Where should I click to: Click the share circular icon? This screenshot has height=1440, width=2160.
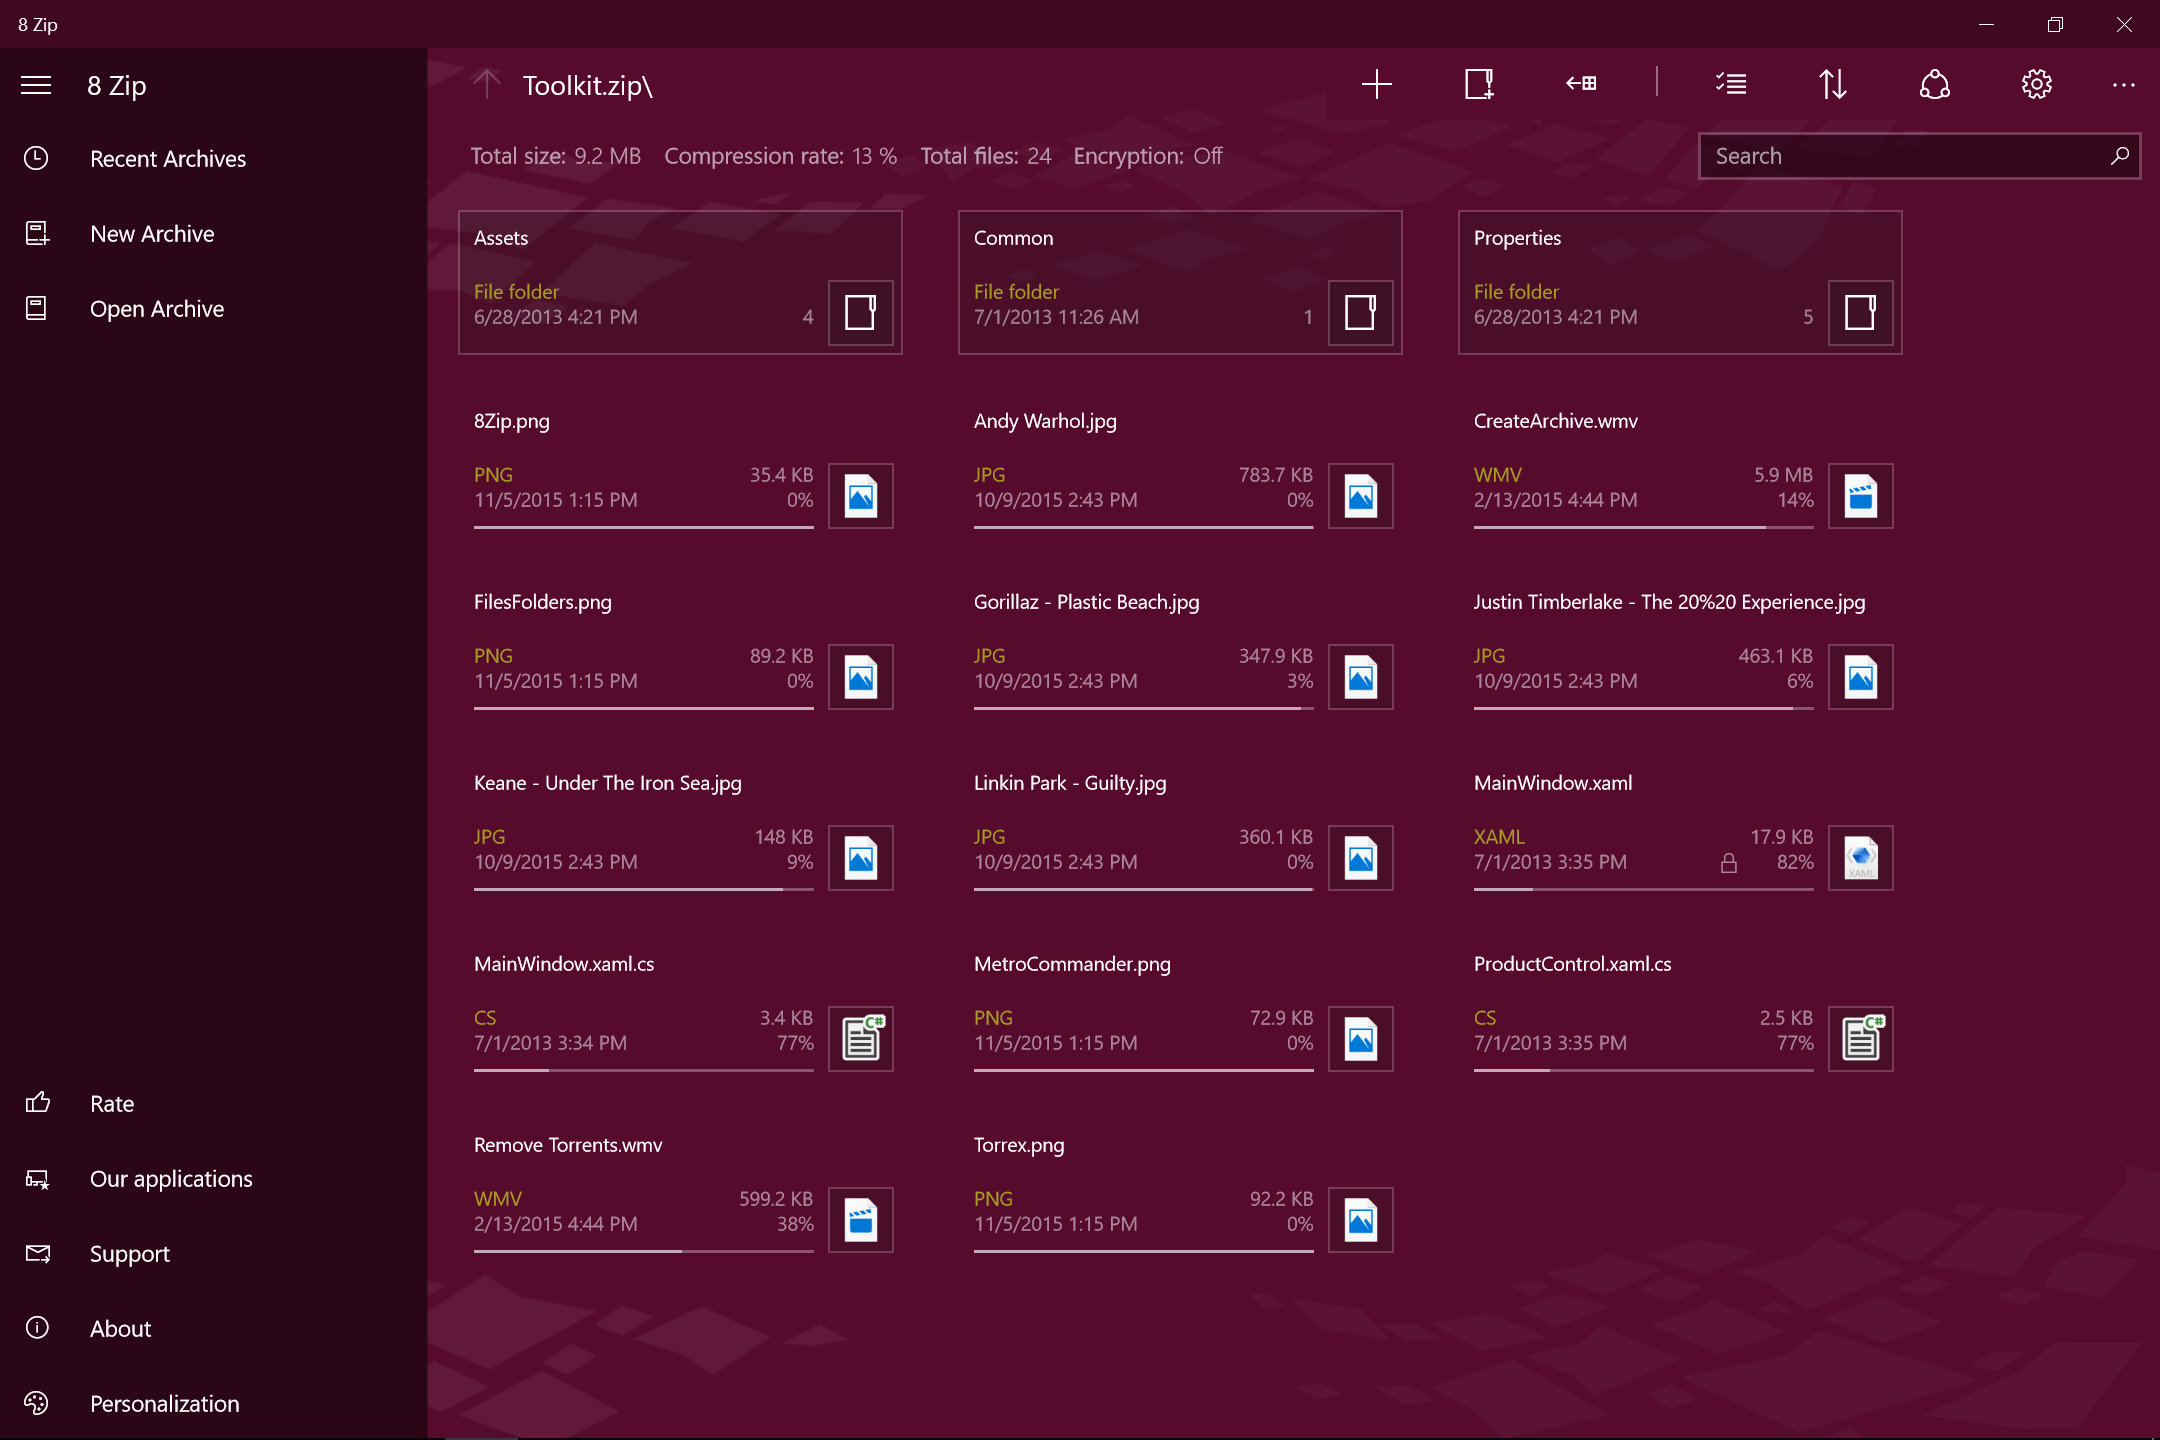(1935, 84)
